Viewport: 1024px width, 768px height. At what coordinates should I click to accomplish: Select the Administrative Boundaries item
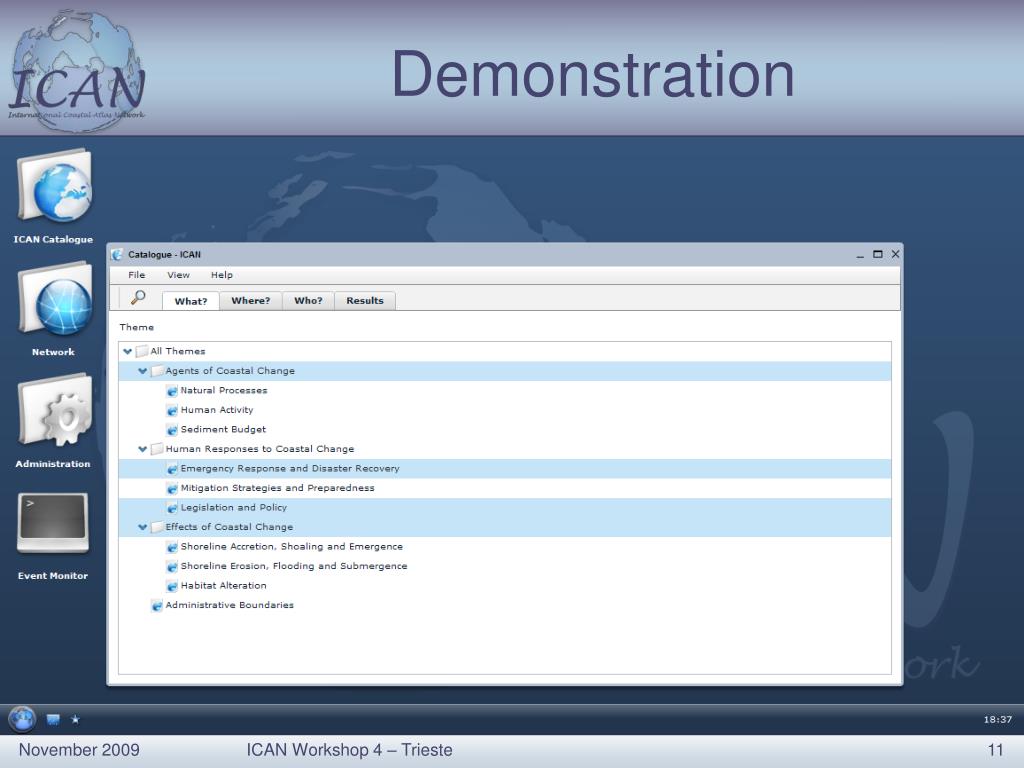coord(229,605)
